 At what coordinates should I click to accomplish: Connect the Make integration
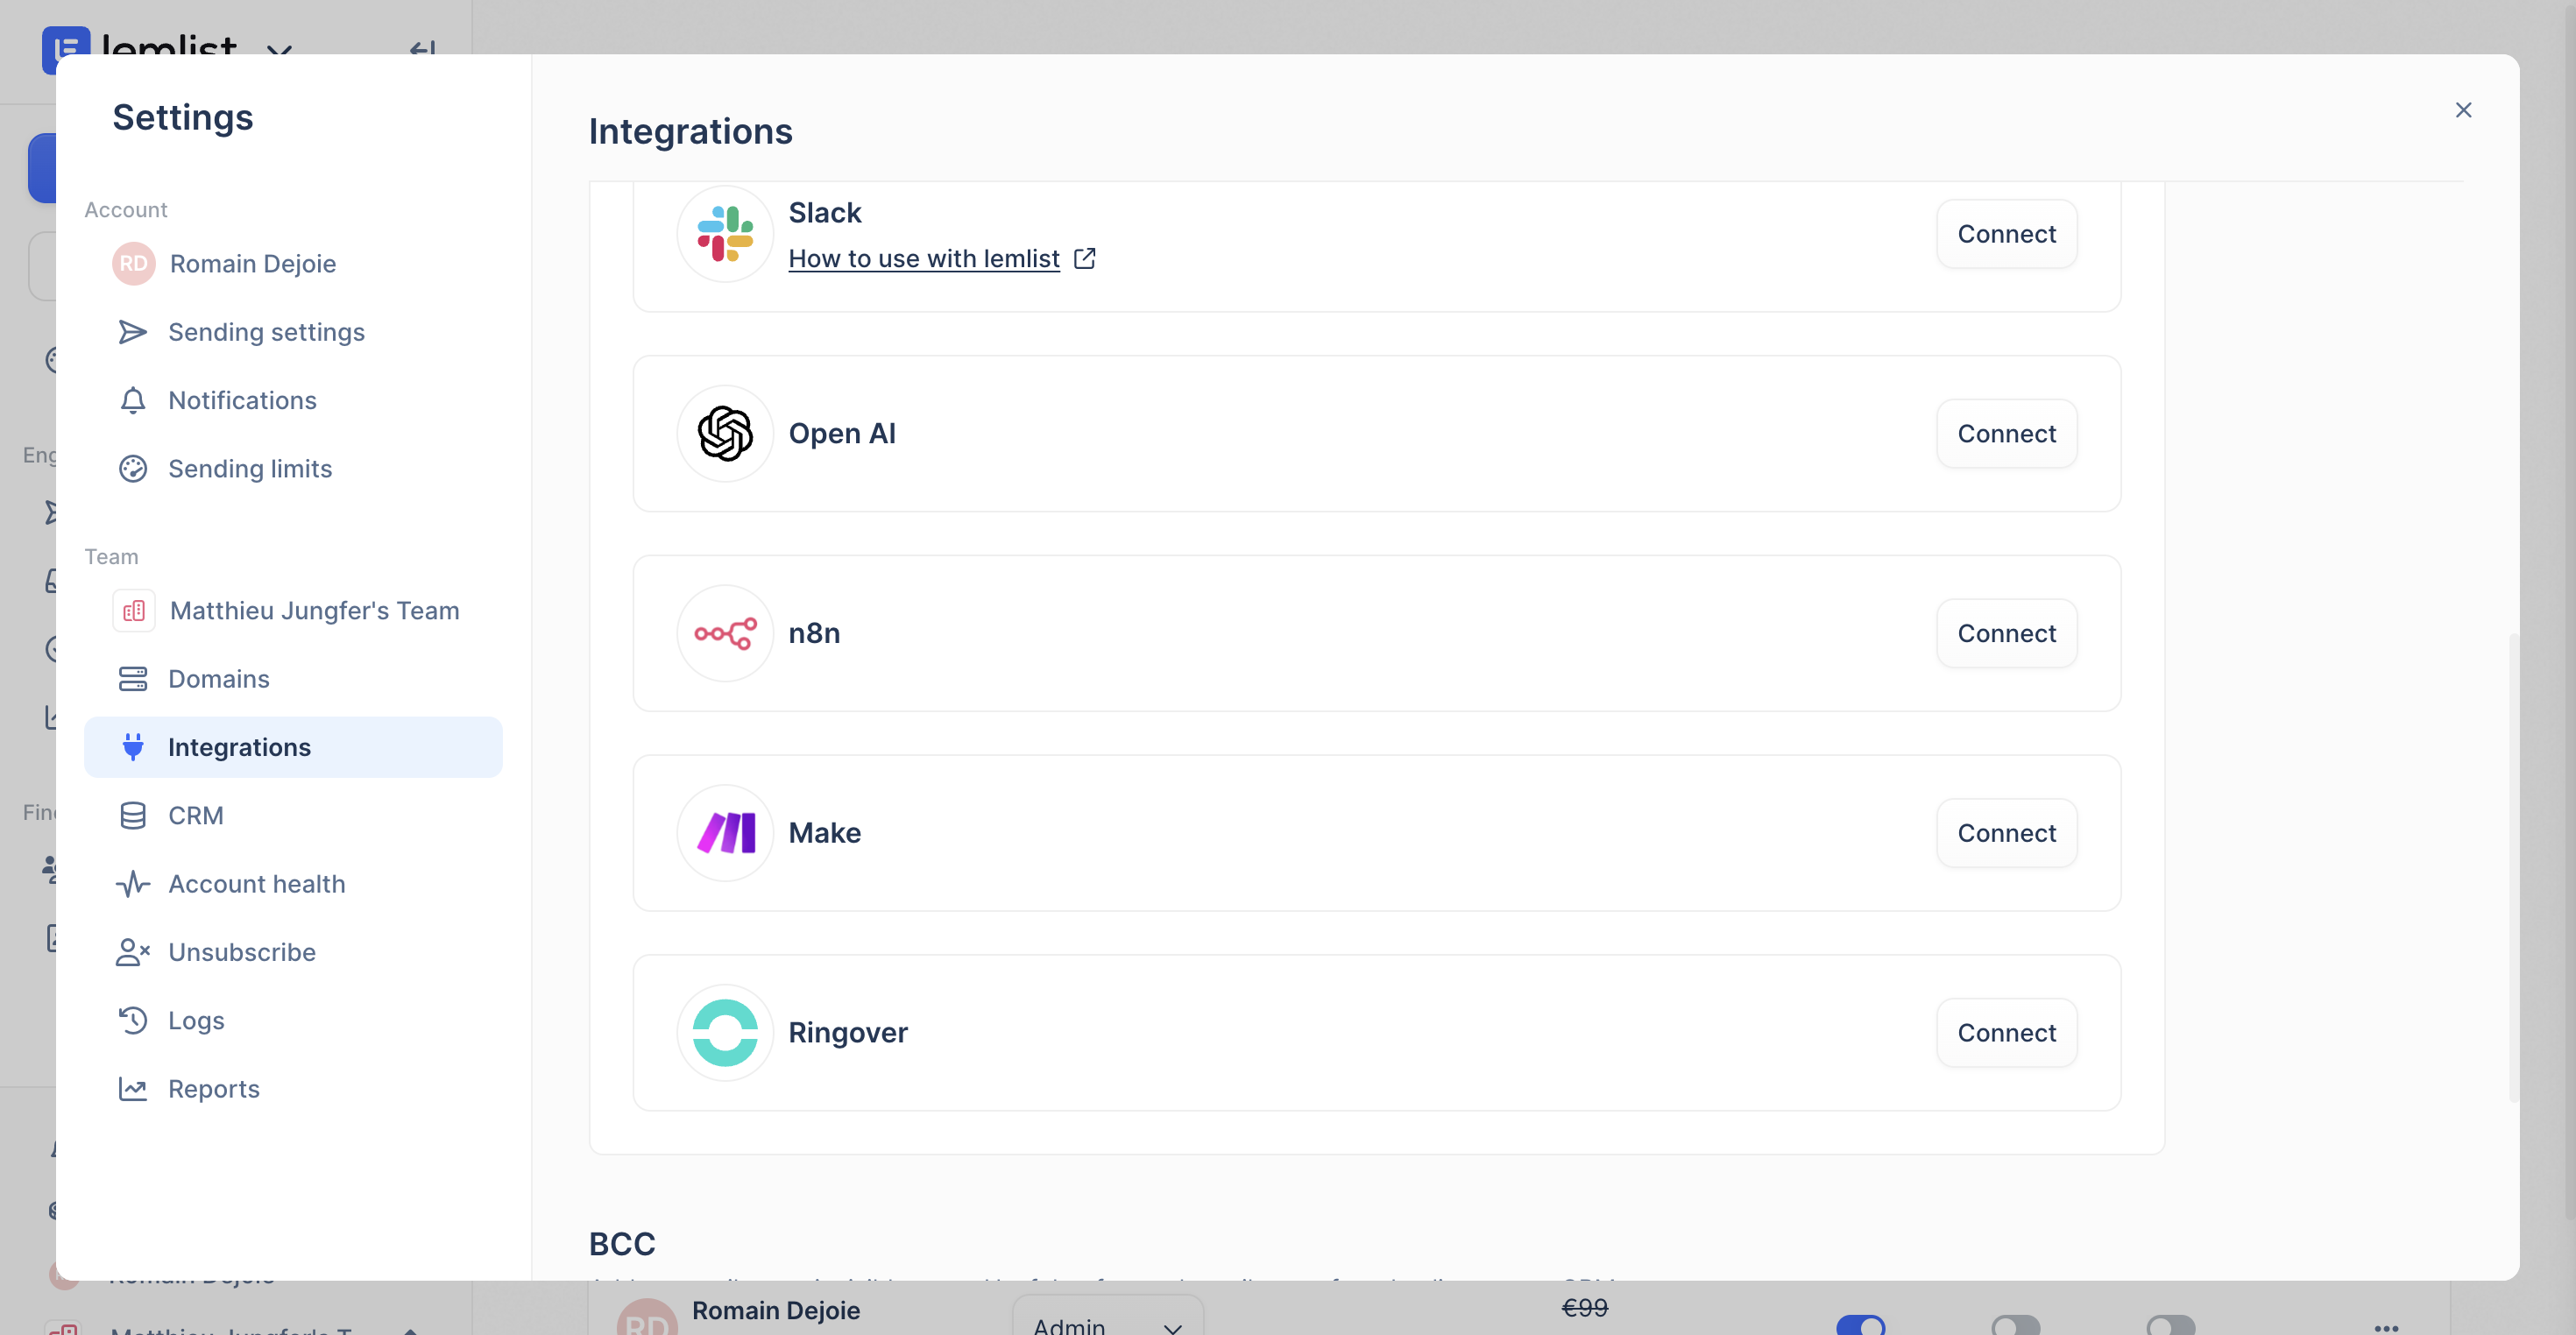[2006, 833]
